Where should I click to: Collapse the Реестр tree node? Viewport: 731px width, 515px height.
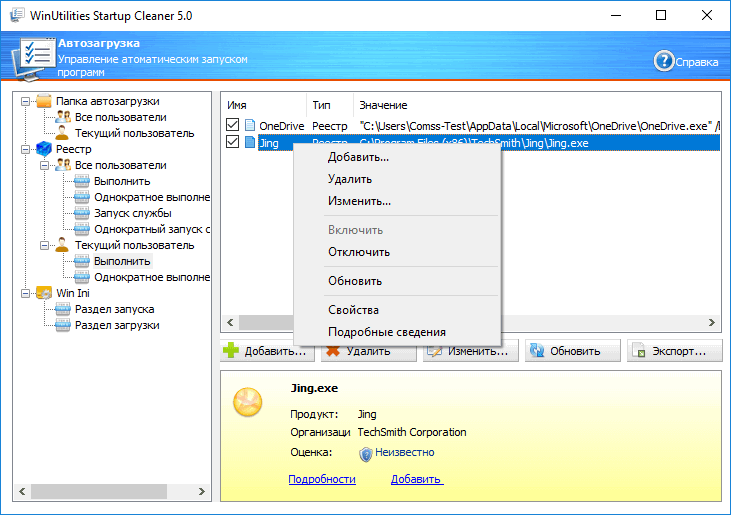(x=26, y=150)
